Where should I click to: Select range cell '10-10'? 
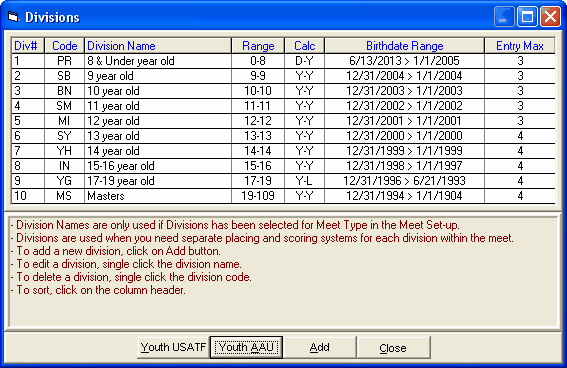point(258,91)
